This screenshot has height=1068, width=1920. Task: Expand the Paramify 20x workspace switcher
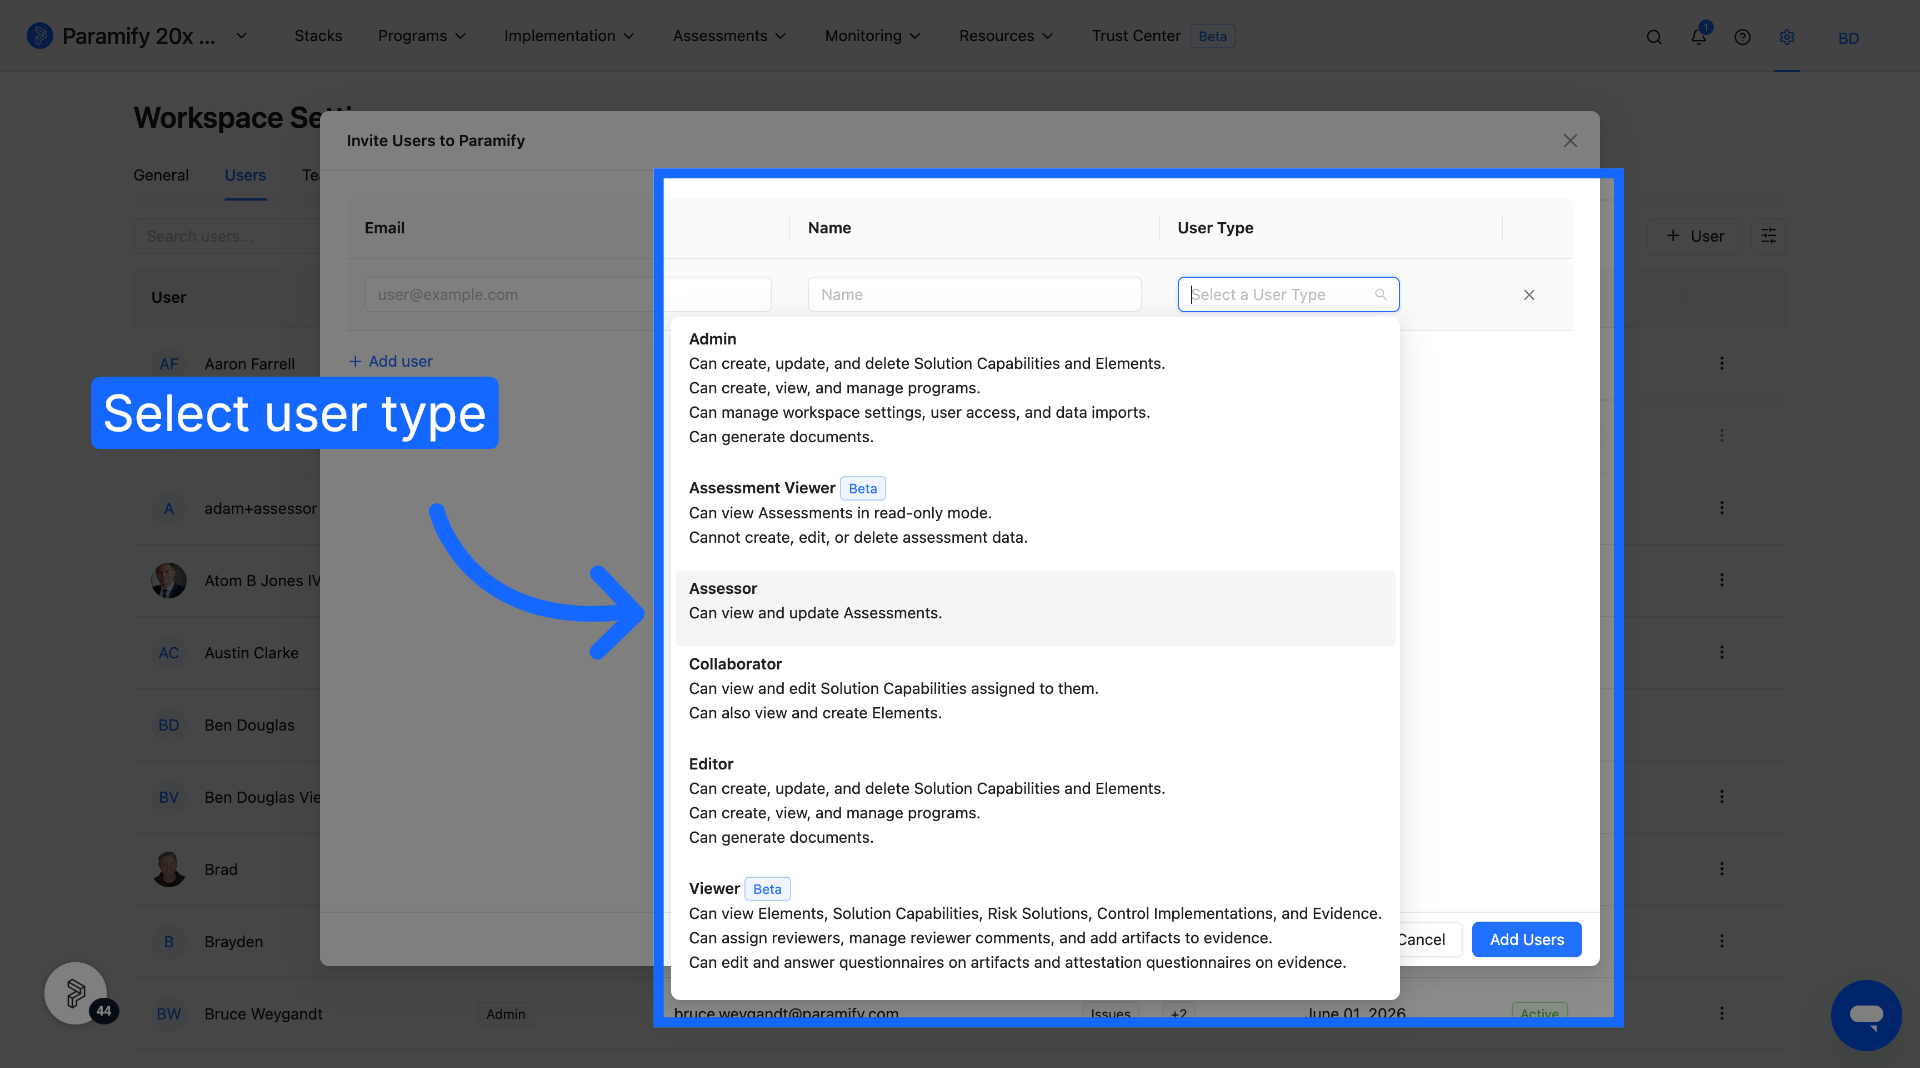241,36
